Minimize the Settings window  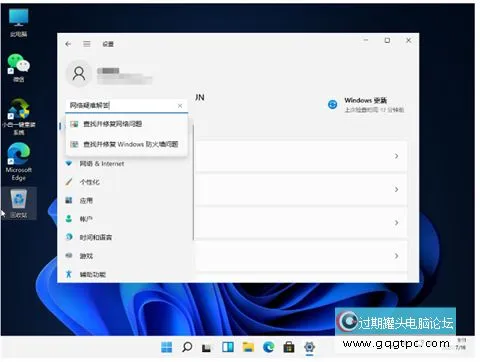[x=366, y=40]
